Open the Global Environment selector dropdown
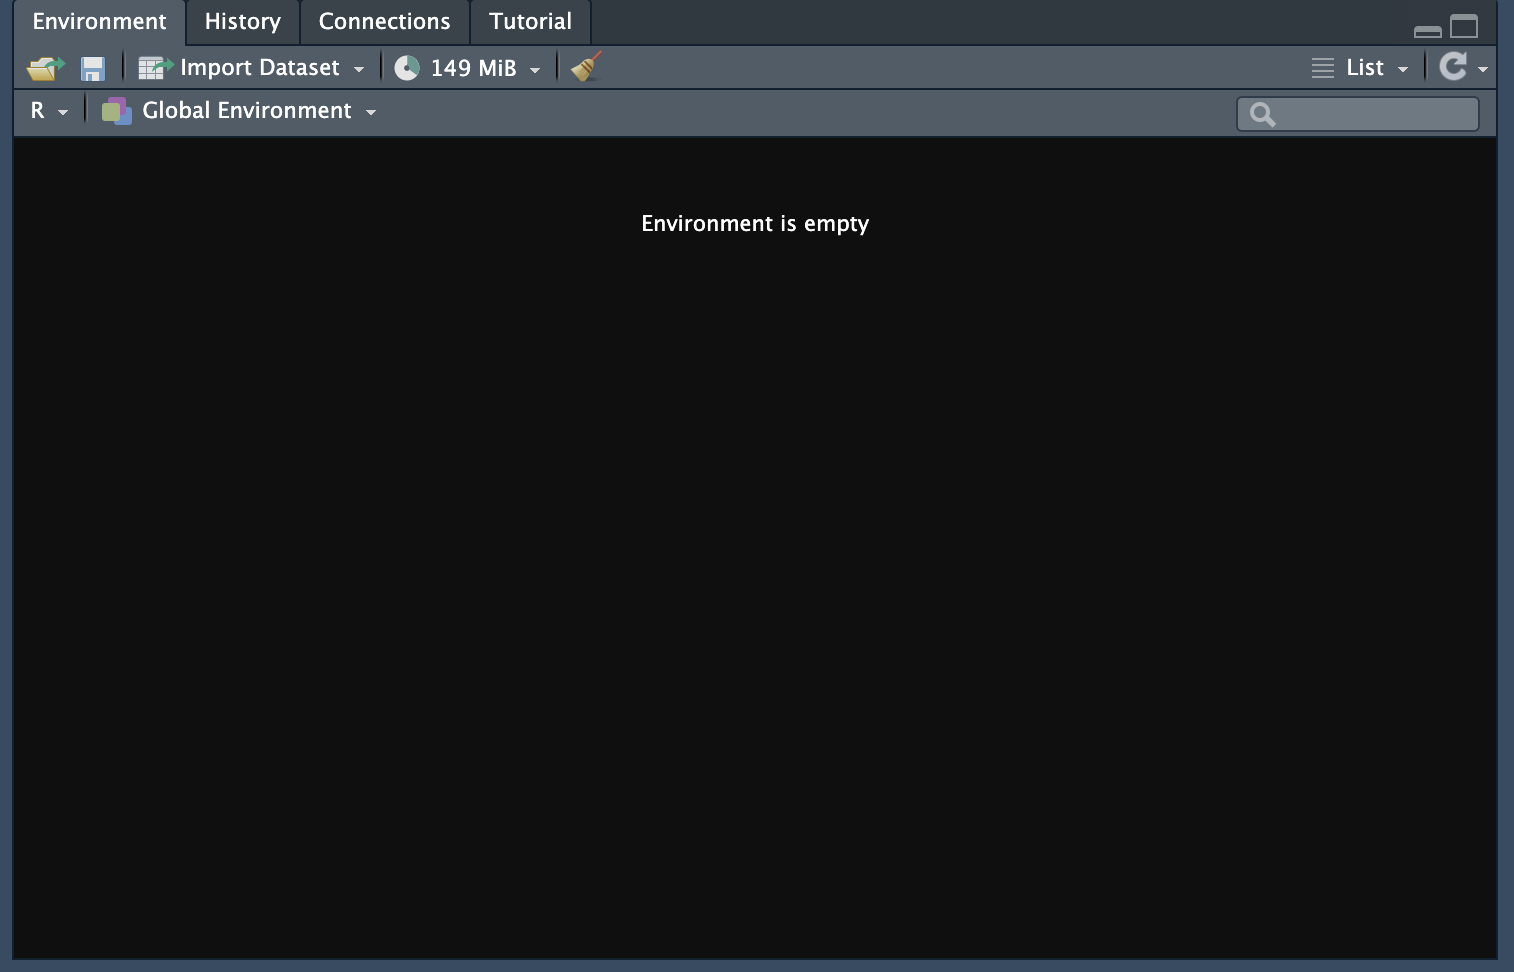Image resolution: width=1514 pixels, height=972 pixels. (x=371, y=112)
